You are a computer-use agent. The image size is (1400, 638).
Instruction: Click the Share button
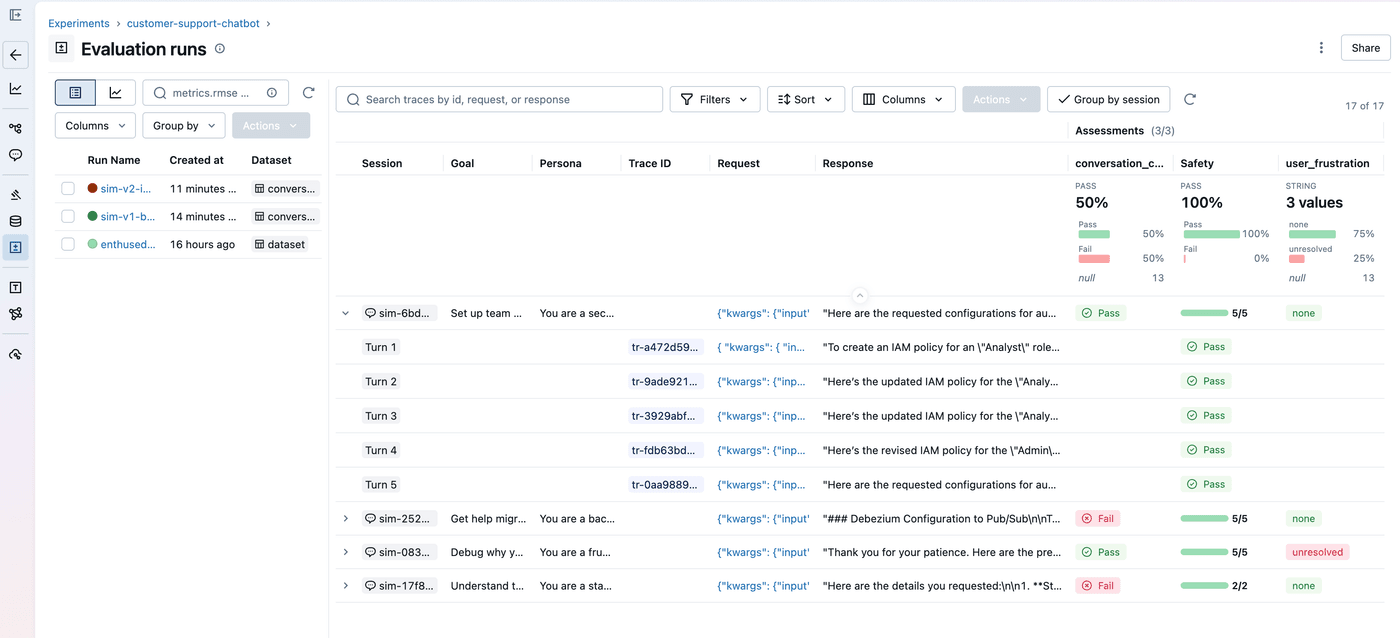1365,47
